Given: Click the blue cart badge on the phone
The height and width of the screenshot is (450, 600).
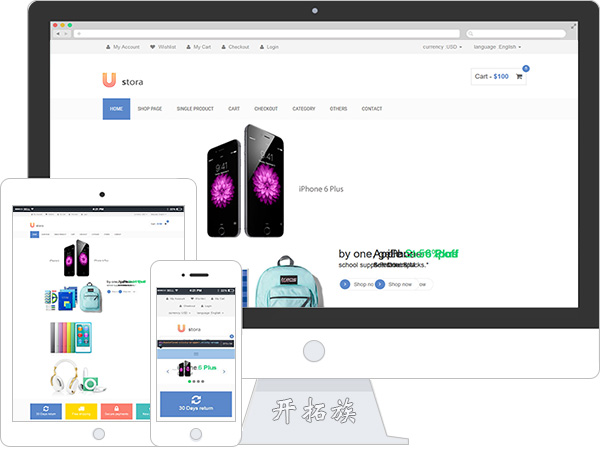Looking at the screenshot, I should [232, 336].
